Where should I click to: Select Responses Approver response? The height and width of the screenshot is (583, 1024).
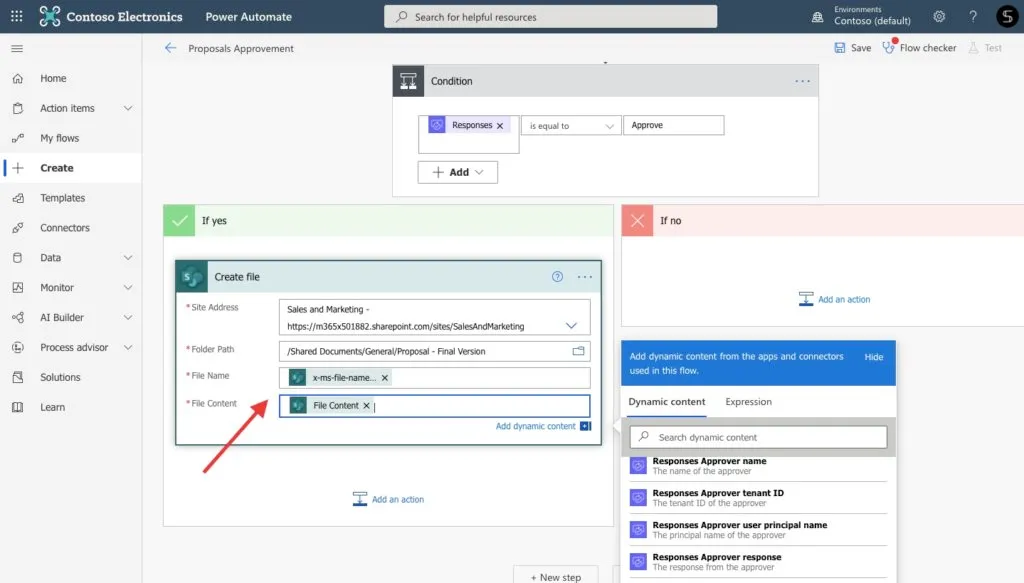[758, 562]
